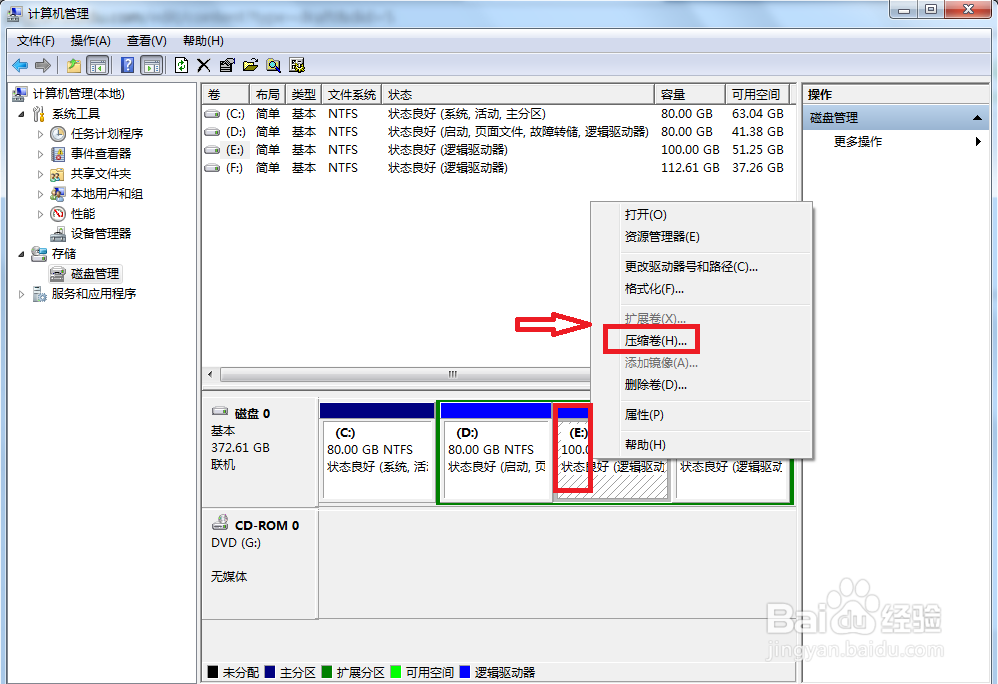Screen dimensions: 998x684
Task: Click the open folder toolbar icon
Action: pos(249,64)
